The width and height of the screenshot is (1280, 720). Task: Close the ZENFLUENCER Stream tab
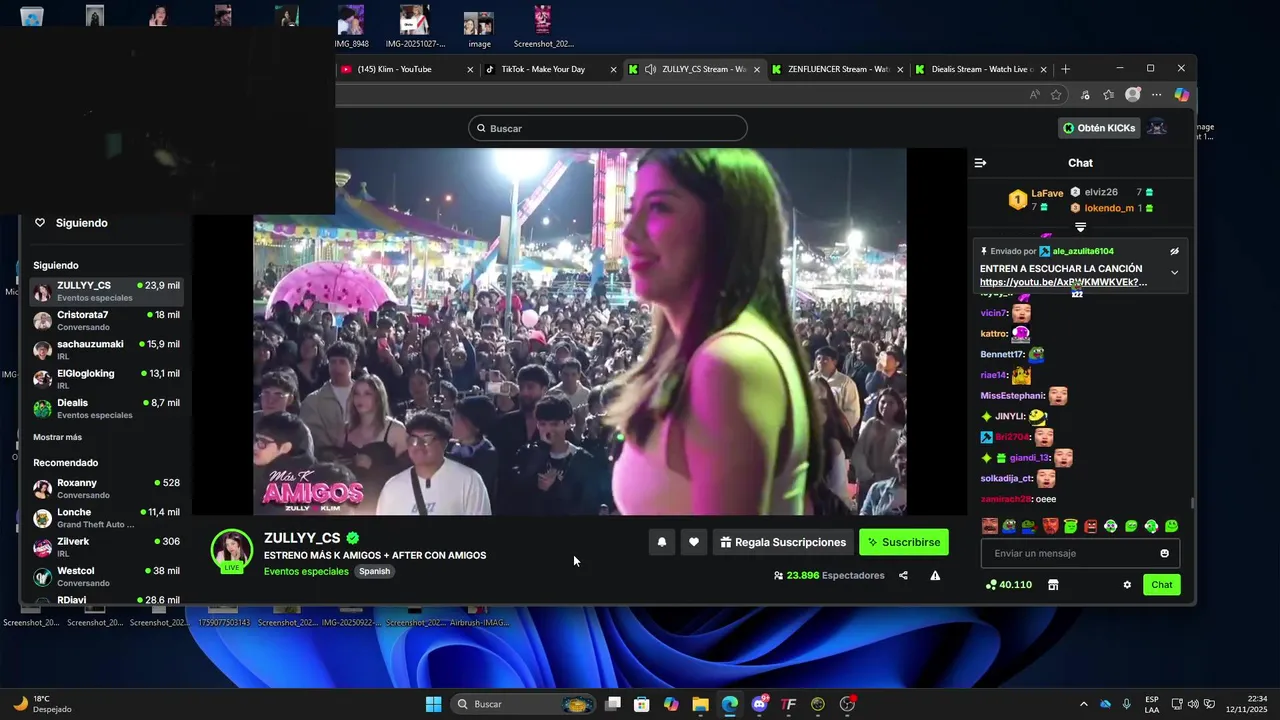(x=900, y=69)
